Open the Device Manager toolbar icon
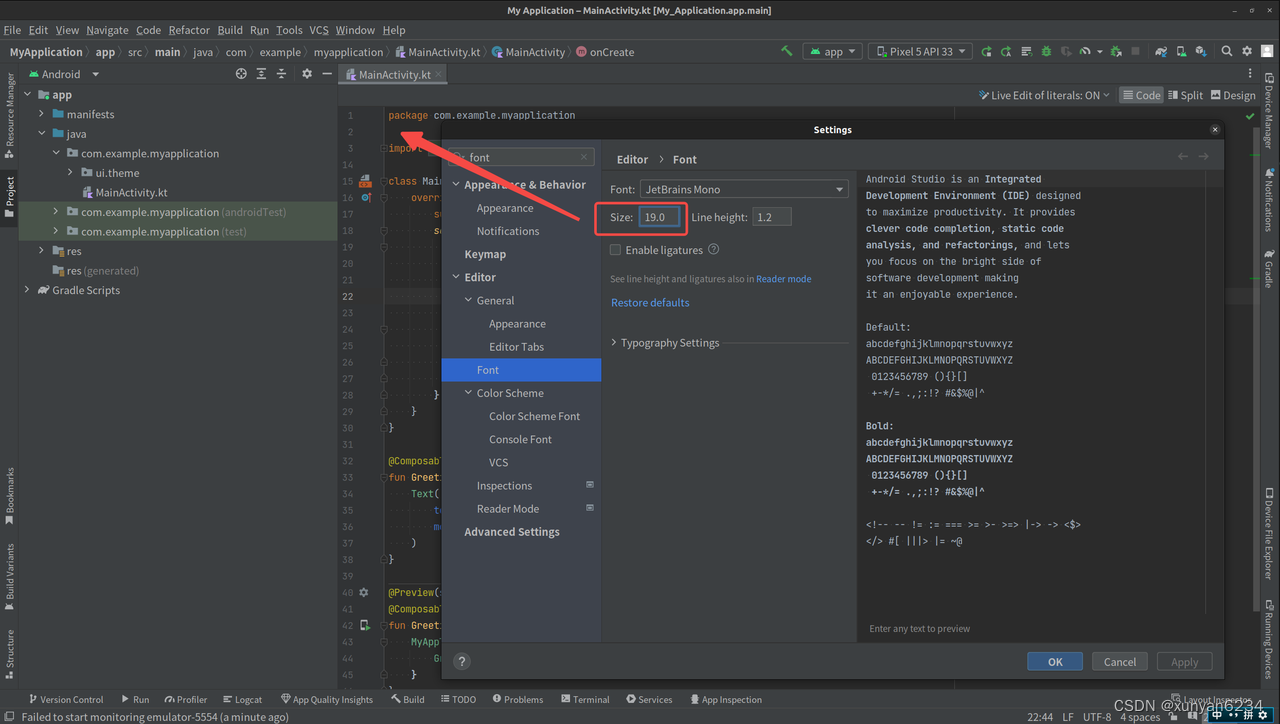The width and height of the screenshot is (1280, 724). click(1181, 51)
